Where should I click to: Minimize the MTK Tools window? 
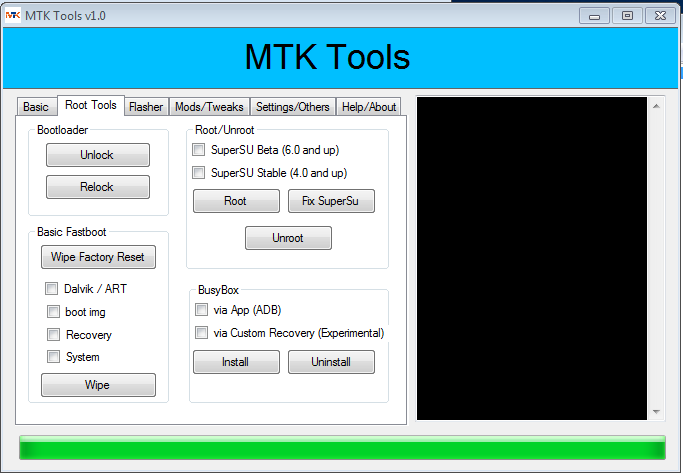coord(594,16)
